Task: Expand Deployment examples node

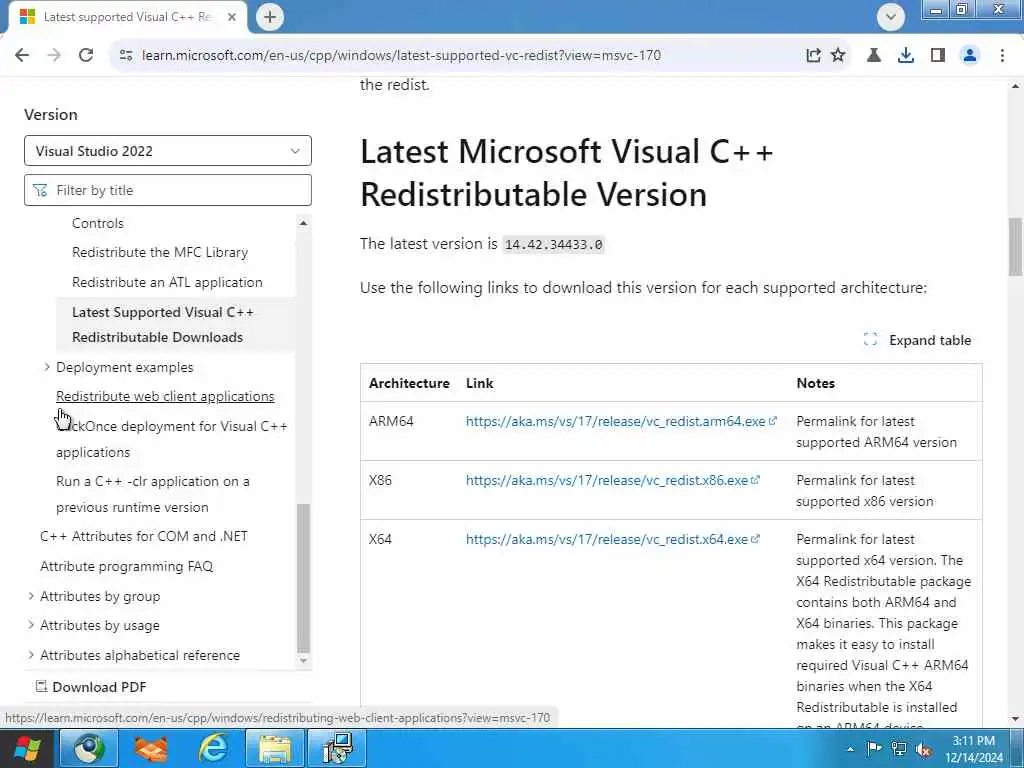Action: [46, 367]
